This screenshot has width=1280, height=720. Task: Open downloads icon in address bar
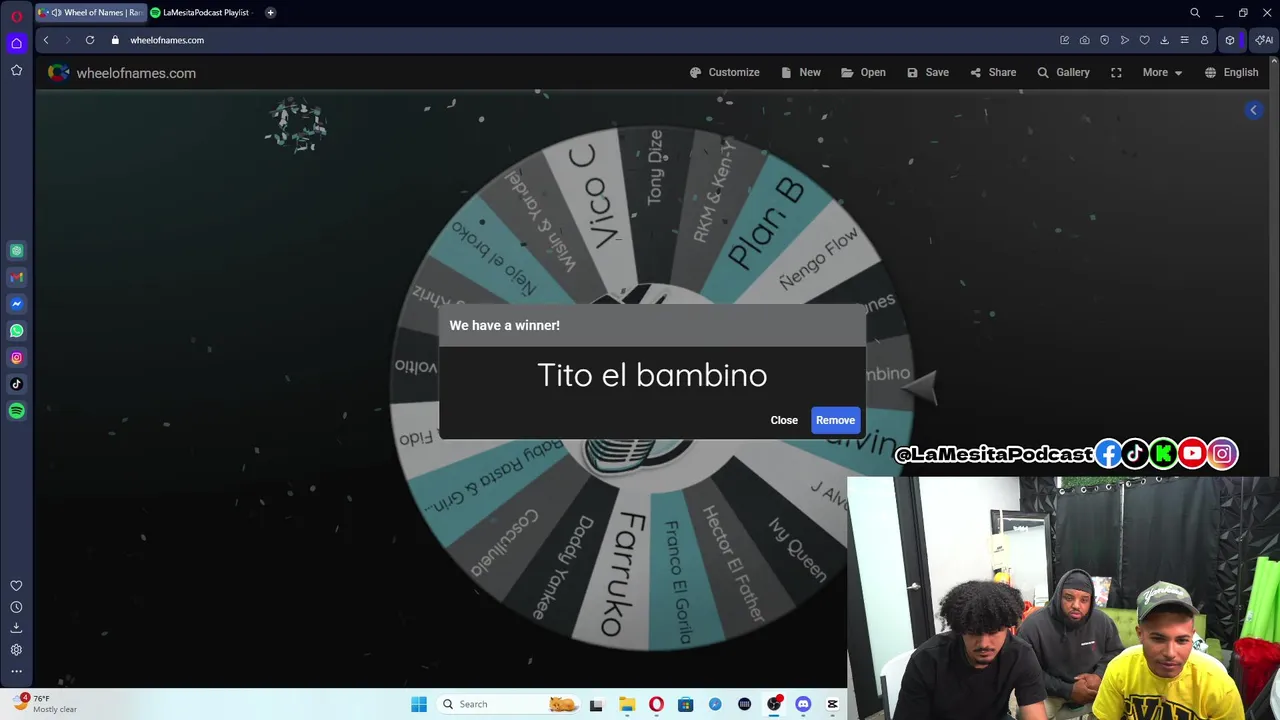pyautogui.click(x=1165, y=40)
